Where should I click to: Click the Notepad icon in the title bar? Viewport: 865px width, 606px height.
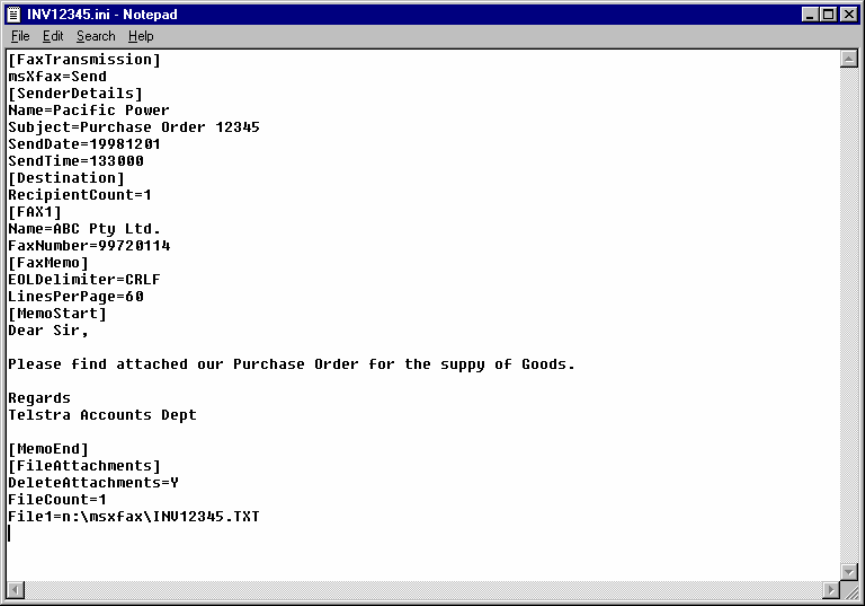click(x=14, y=14)
